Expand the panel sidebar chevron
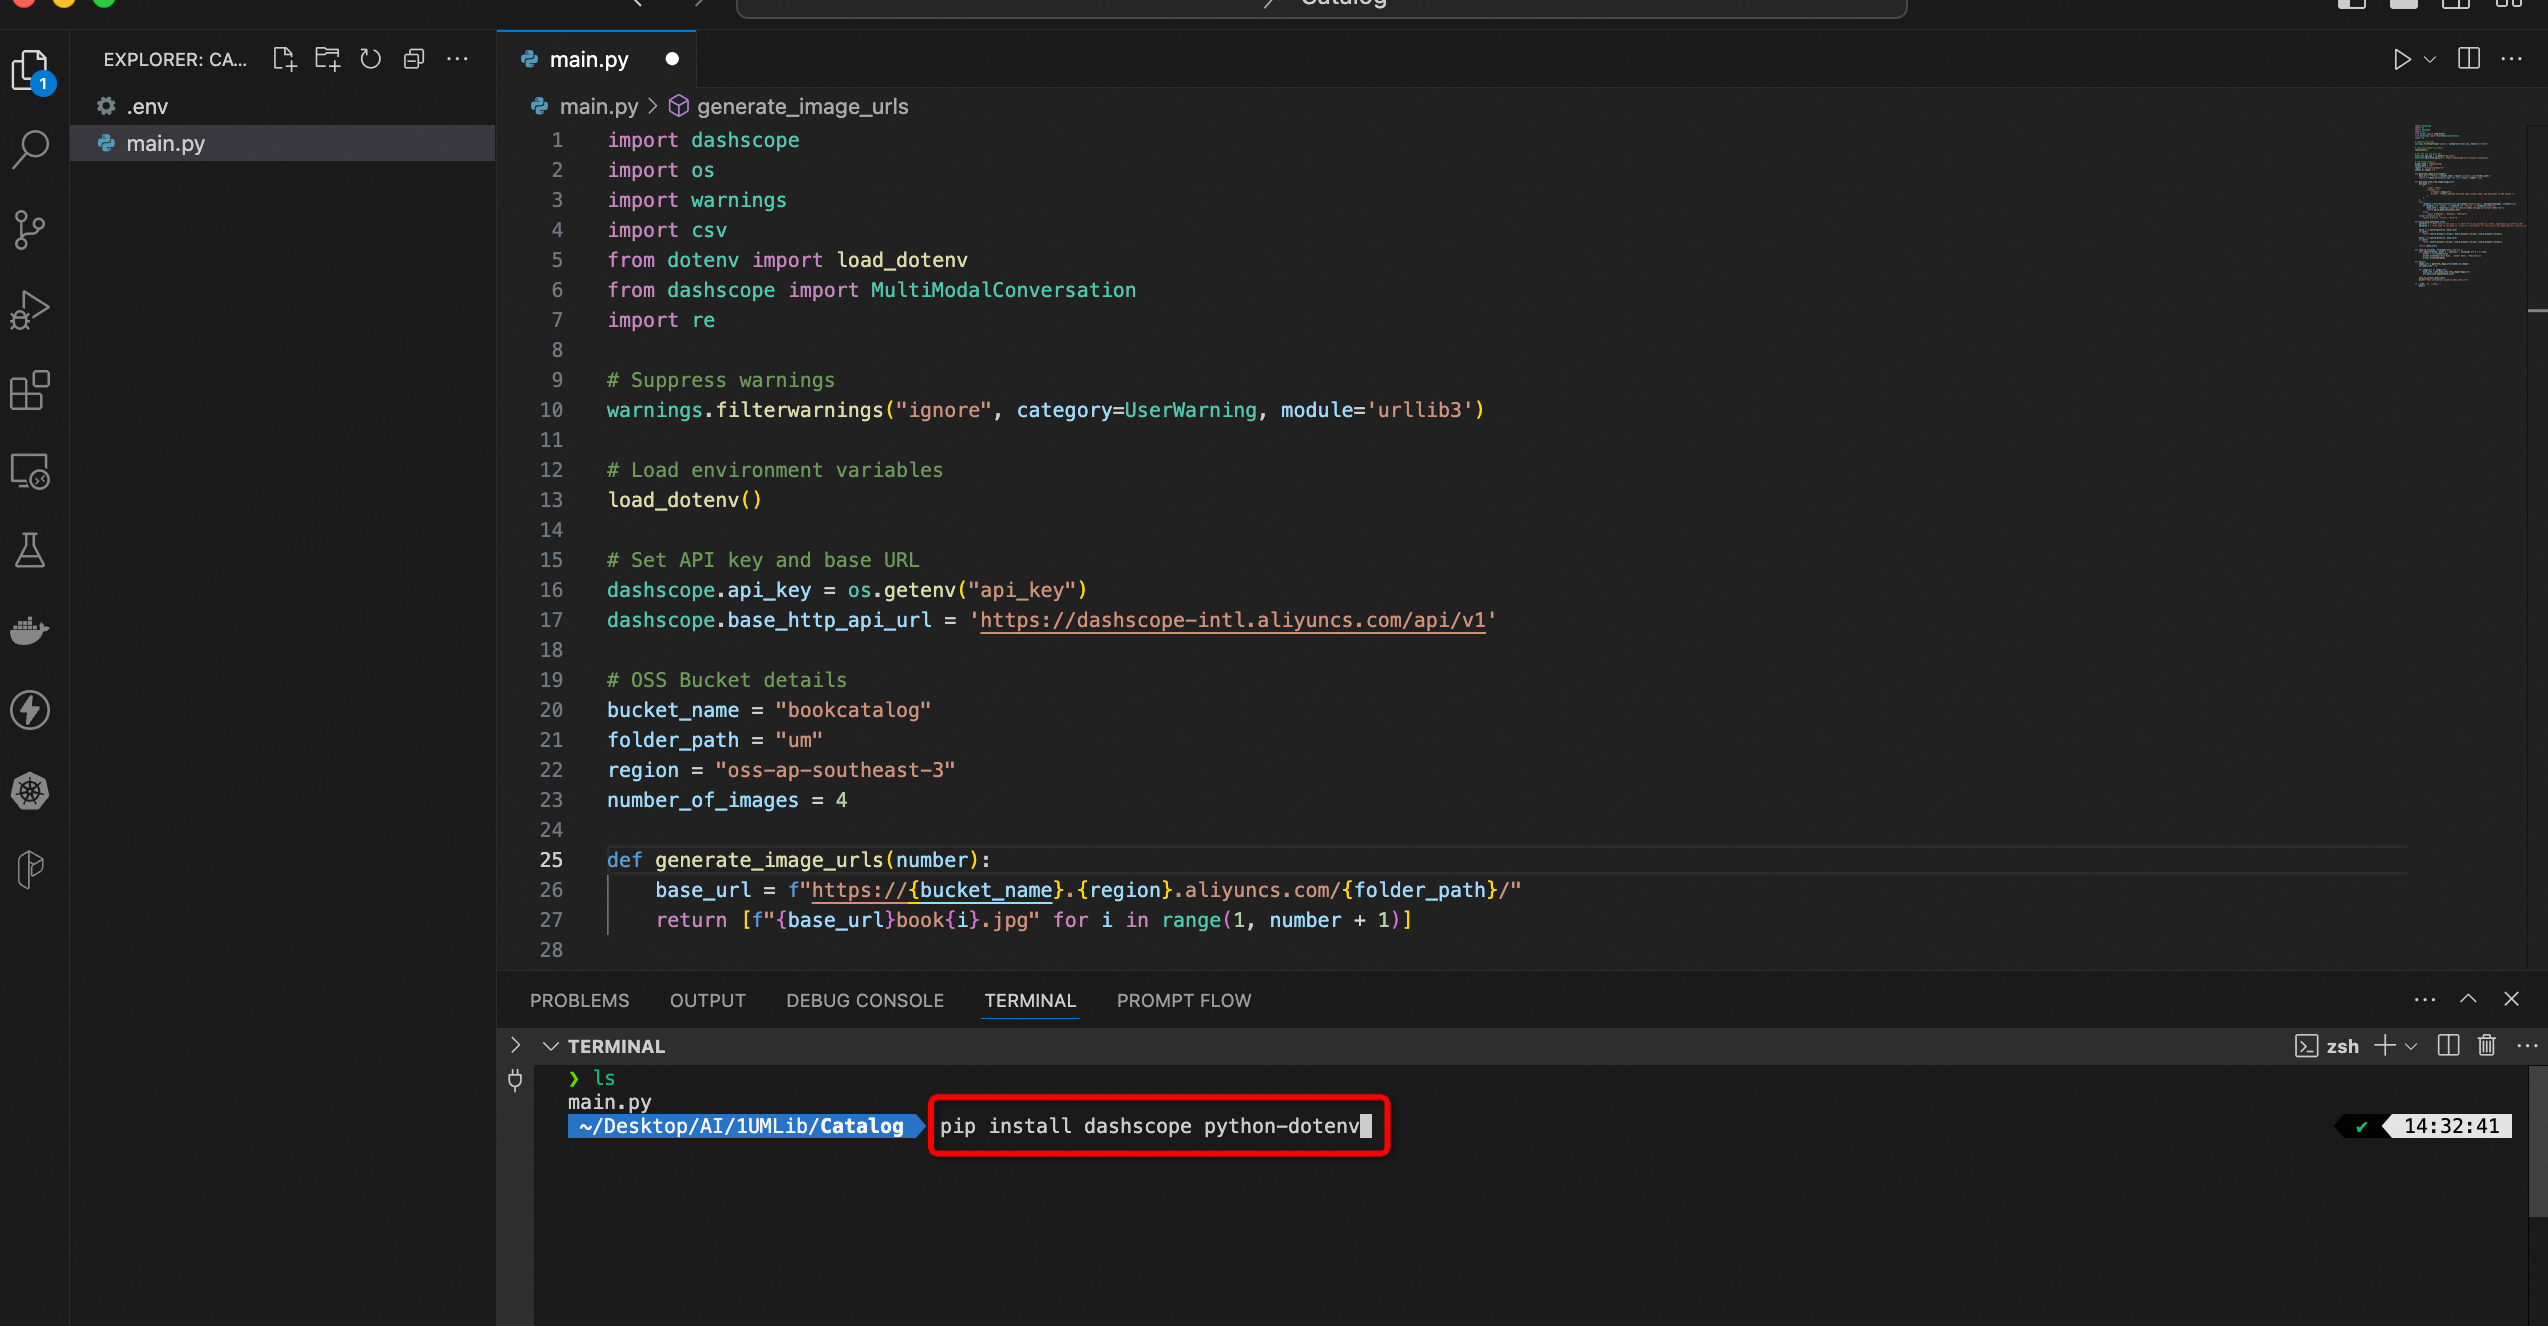The height and width of the screenshot is (1326, 2548). click(515, 1045)
